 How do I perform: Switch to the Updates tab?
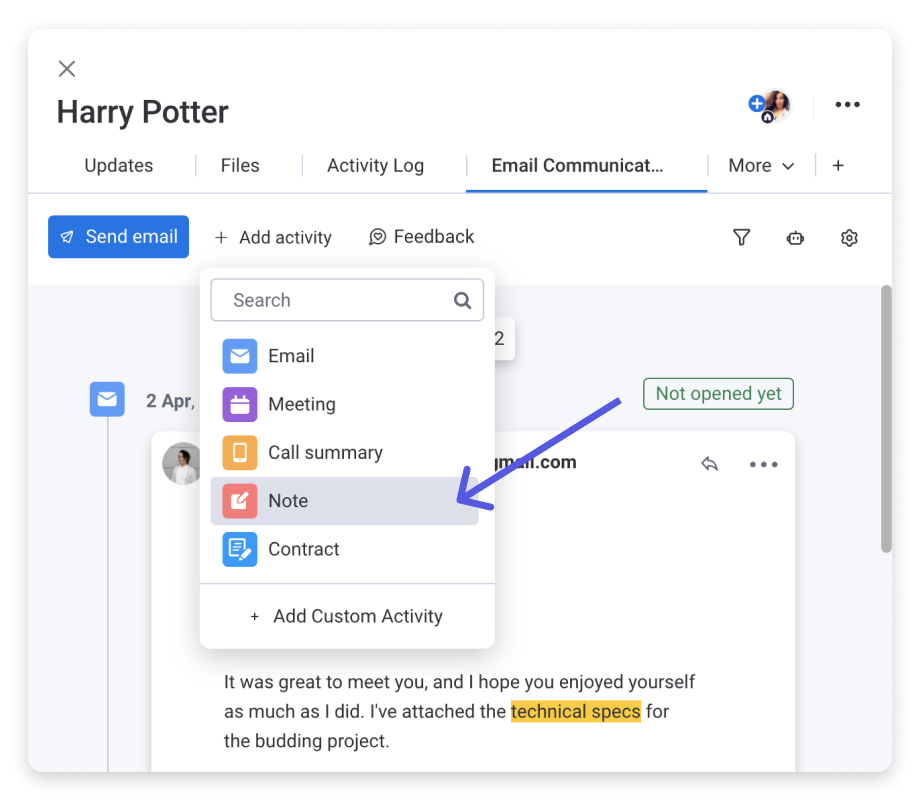(118, 165)
